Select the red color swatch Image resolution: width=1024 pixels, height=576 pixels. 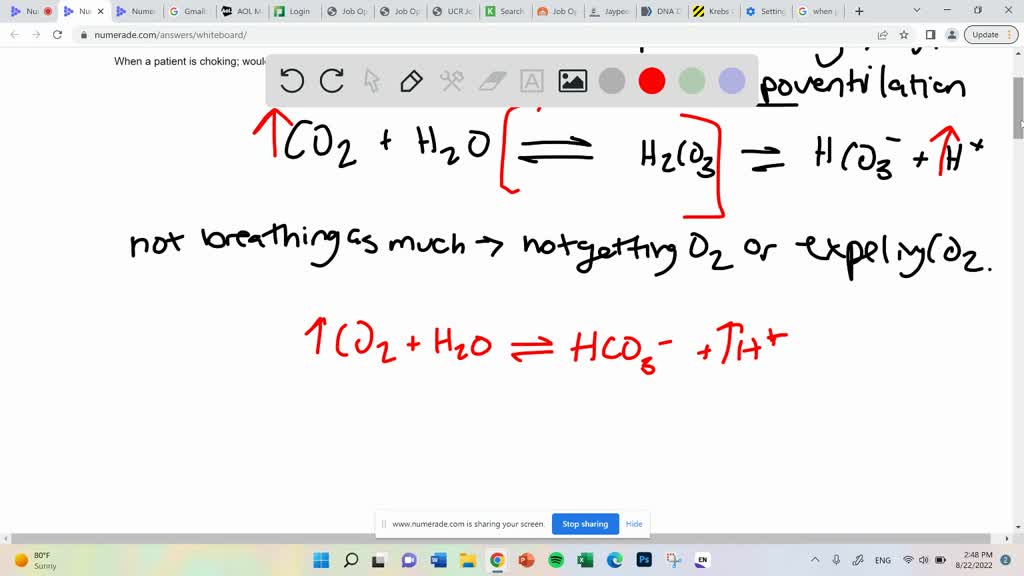pyautogui.click(x=652, y=81)
